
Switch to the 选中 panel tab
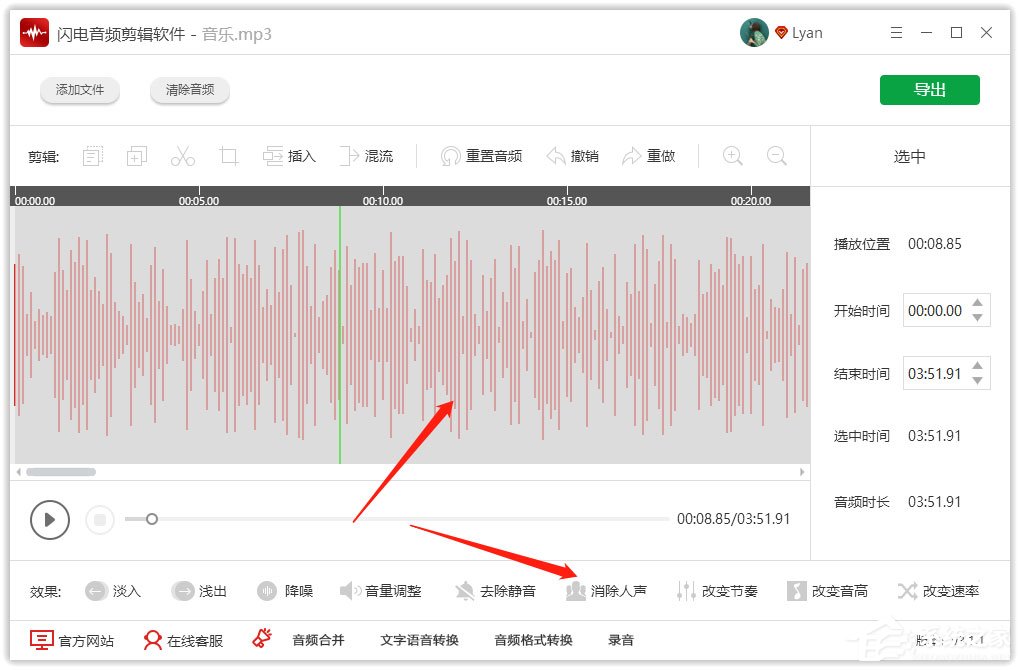click(908, 155)
